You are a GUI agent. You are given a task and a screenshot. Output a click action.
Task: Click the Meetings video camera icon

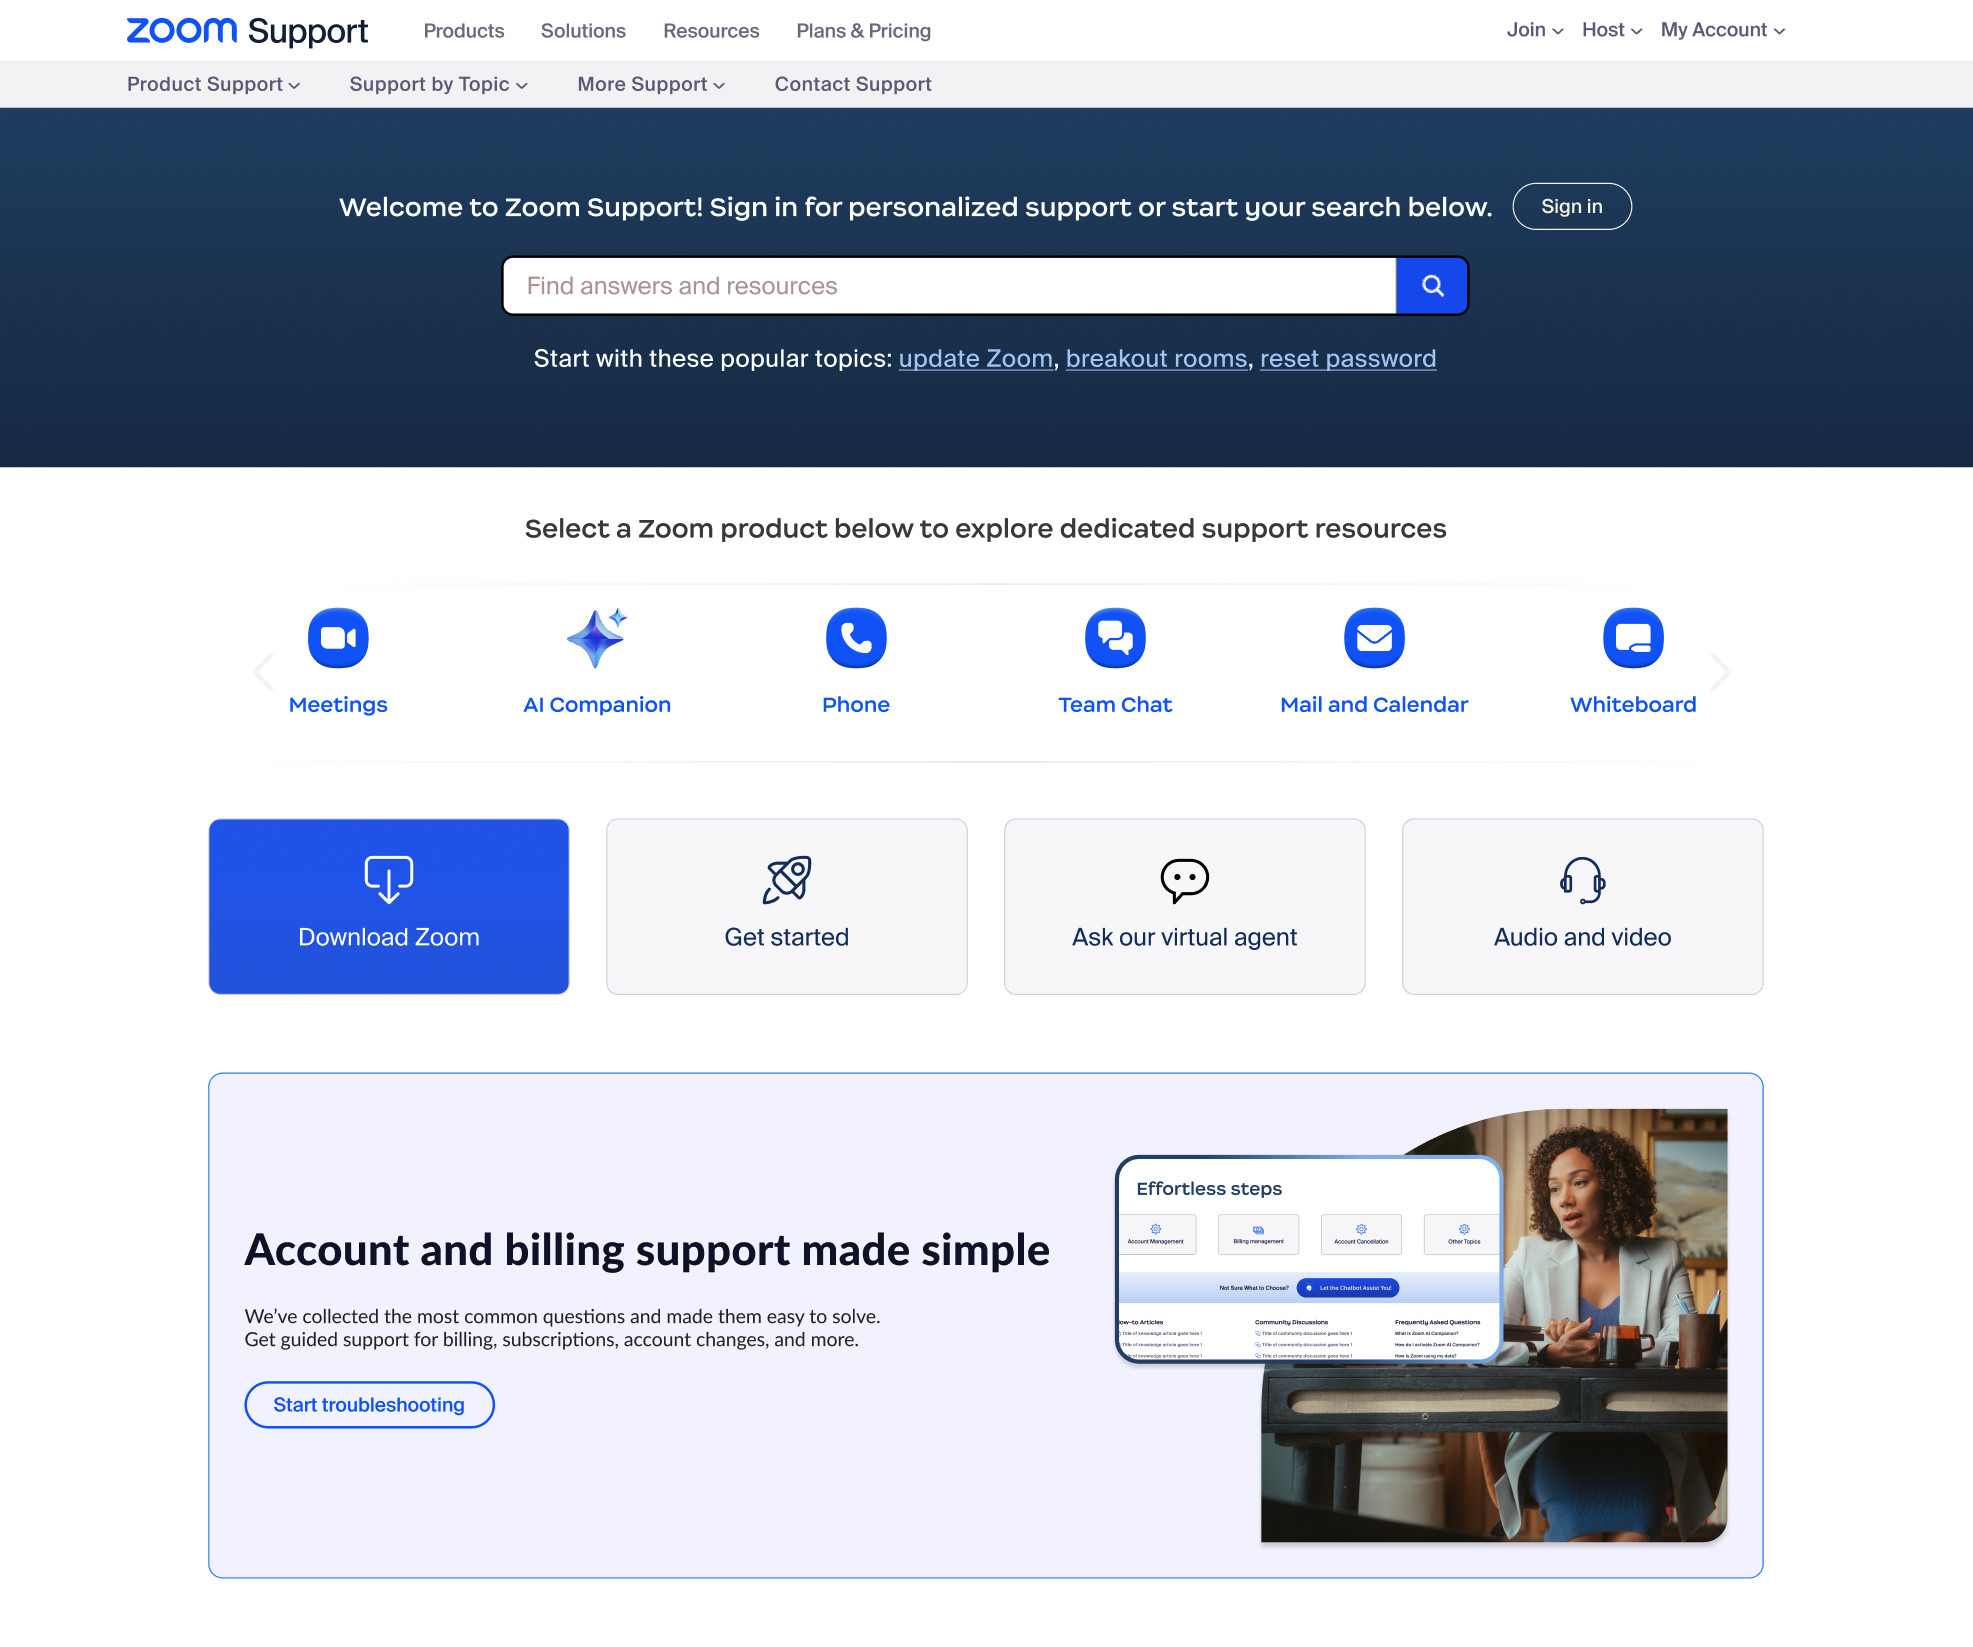[338, 638]
